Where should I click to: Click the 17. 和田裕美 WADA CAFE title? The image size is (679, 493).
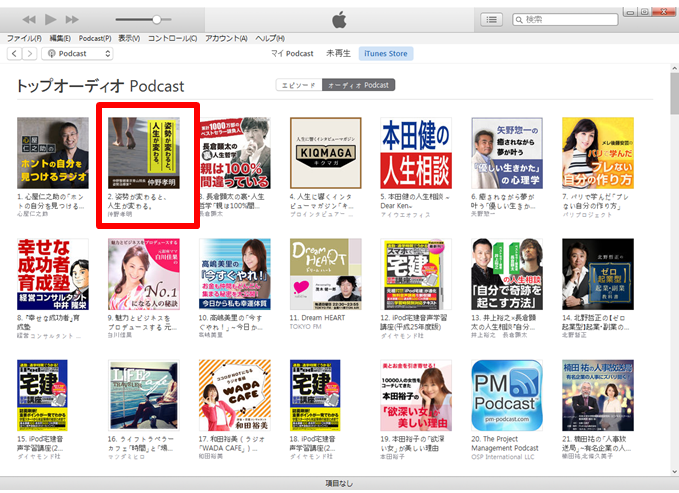tap(230, 443)
